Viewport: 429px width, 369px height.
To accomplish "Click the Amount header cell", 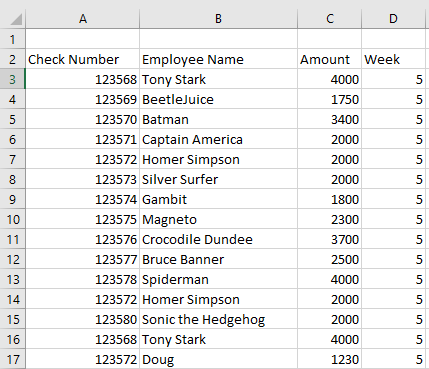I will (329, 59).
